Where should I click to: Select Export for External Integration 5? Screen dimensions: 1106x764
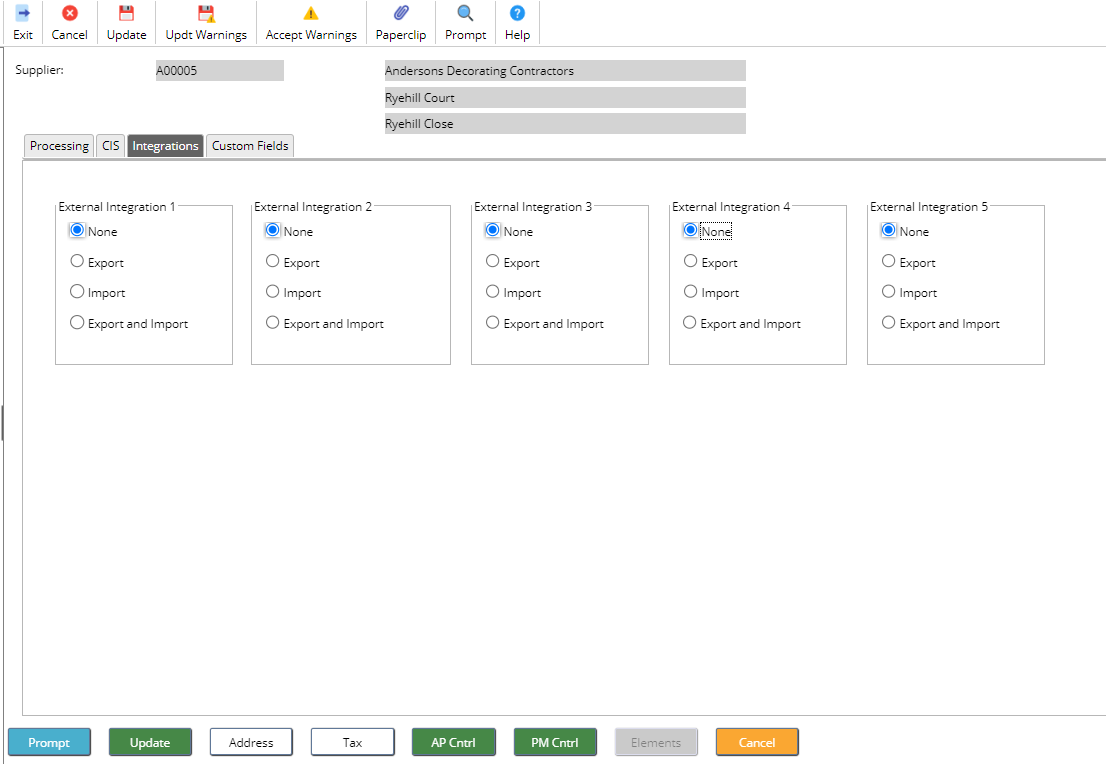889,261
